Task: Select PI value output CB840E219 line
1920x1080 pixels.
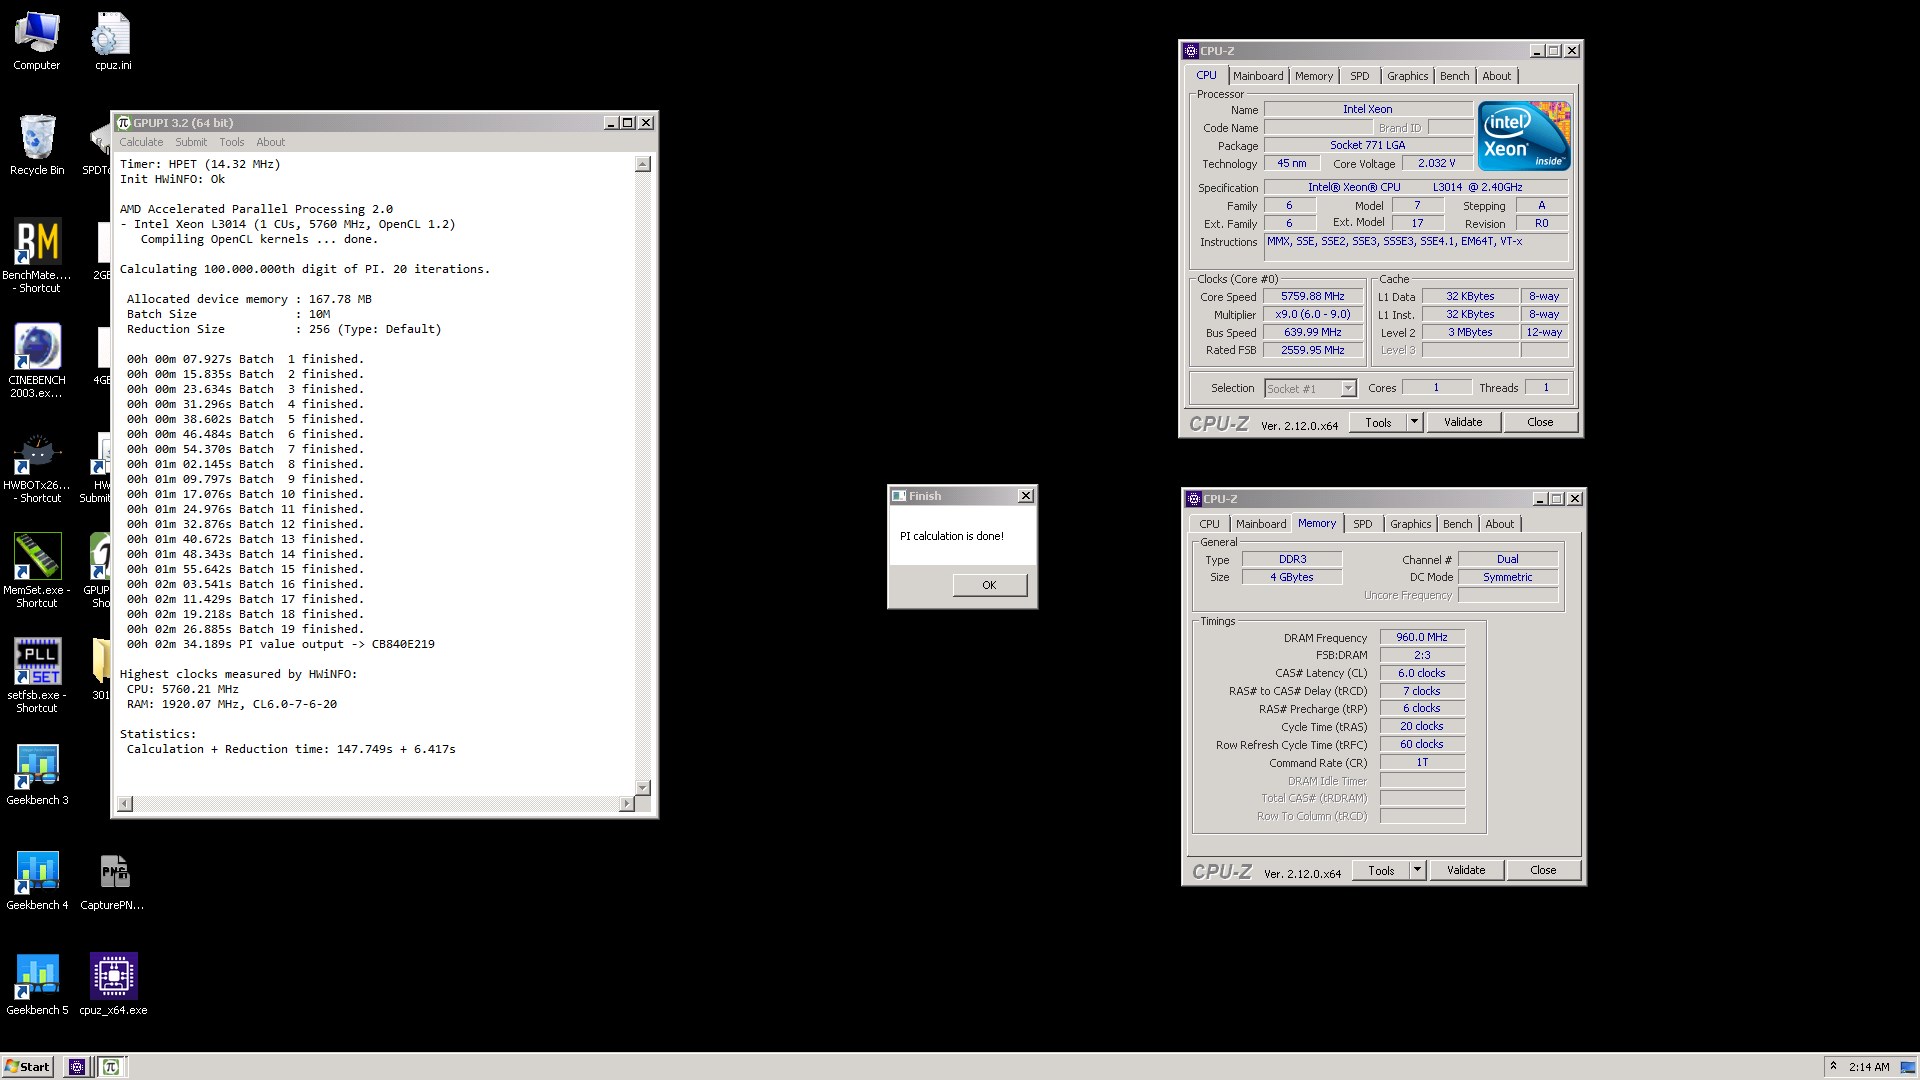Action: pyautogui.click(x=281, y=644)
